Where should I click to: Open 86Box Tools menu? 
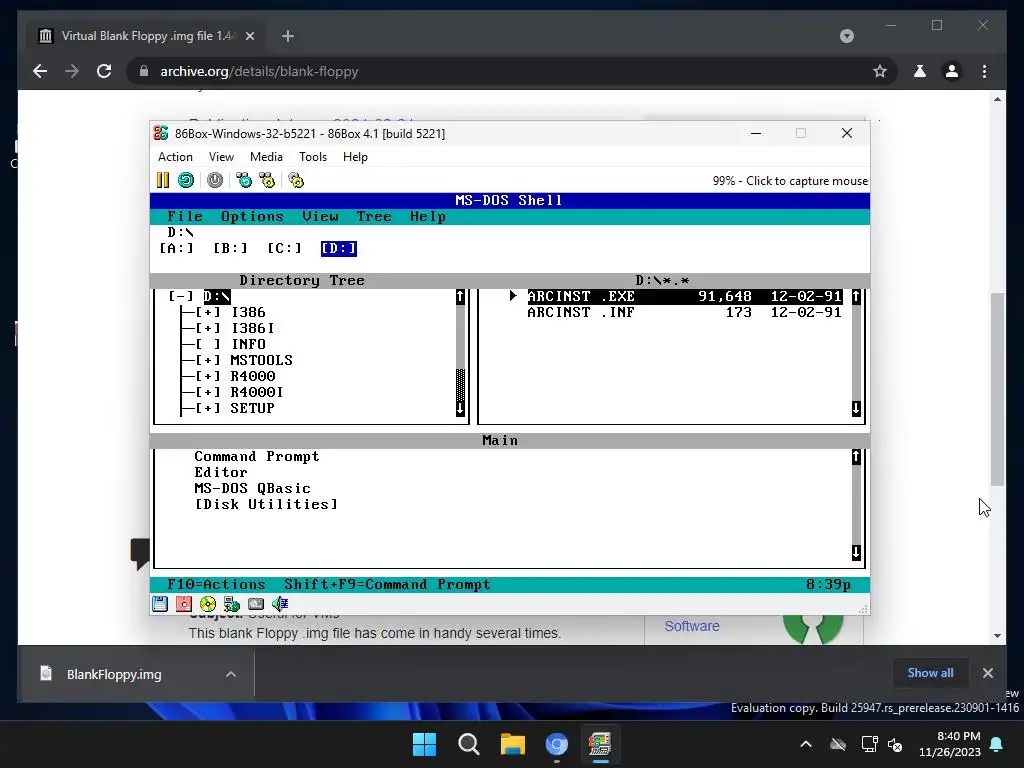(x=313, y=157)
